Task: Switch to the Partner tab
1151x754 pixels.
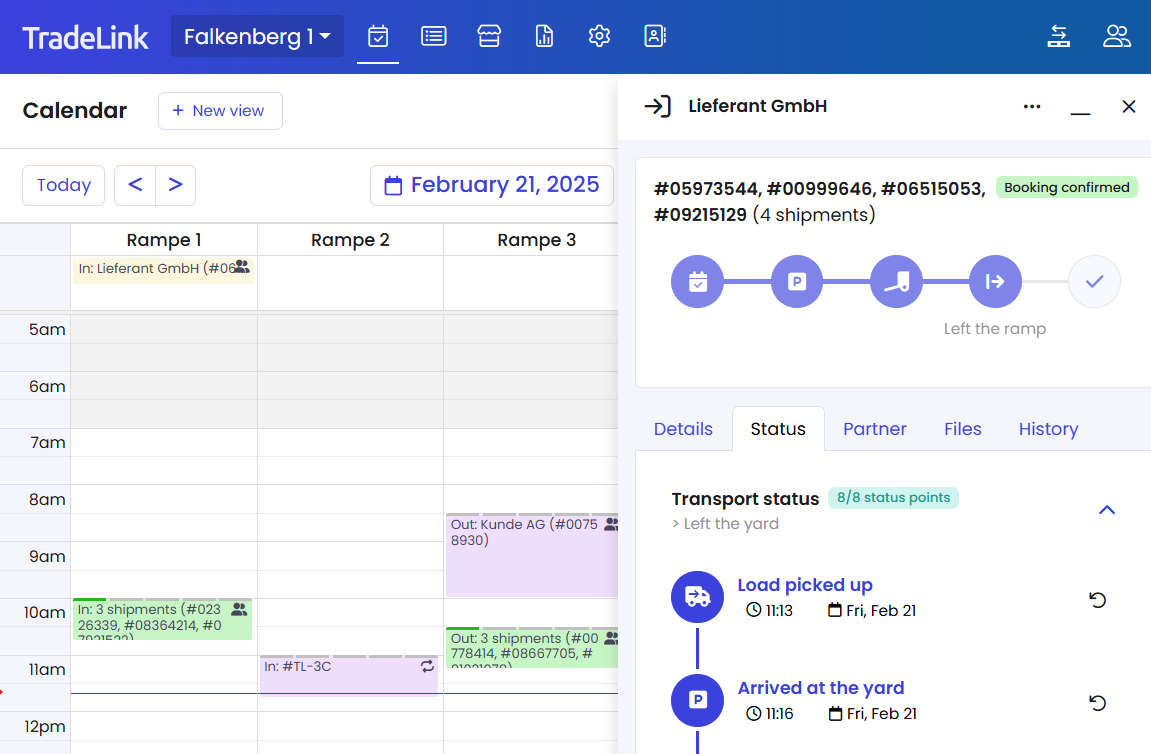Action: 874,429
